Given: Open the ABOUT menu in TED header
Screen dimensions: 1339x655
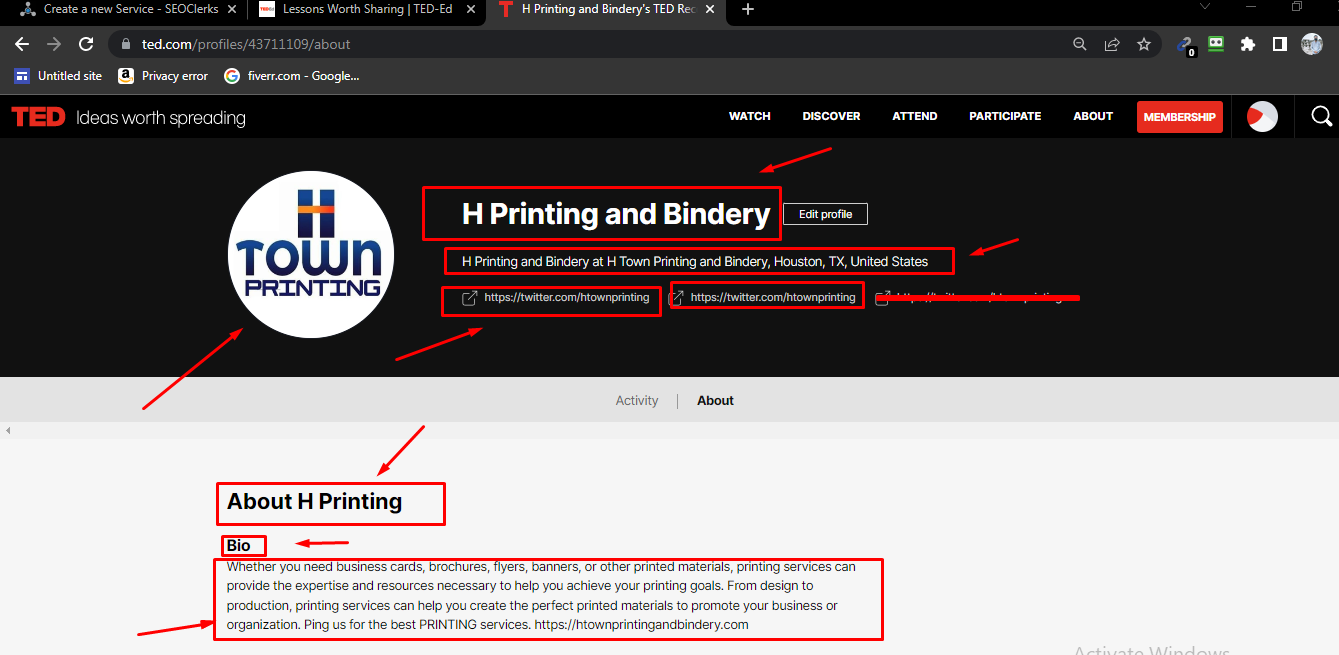Looking at the screenshot, I should click(x=1093, y=117).
